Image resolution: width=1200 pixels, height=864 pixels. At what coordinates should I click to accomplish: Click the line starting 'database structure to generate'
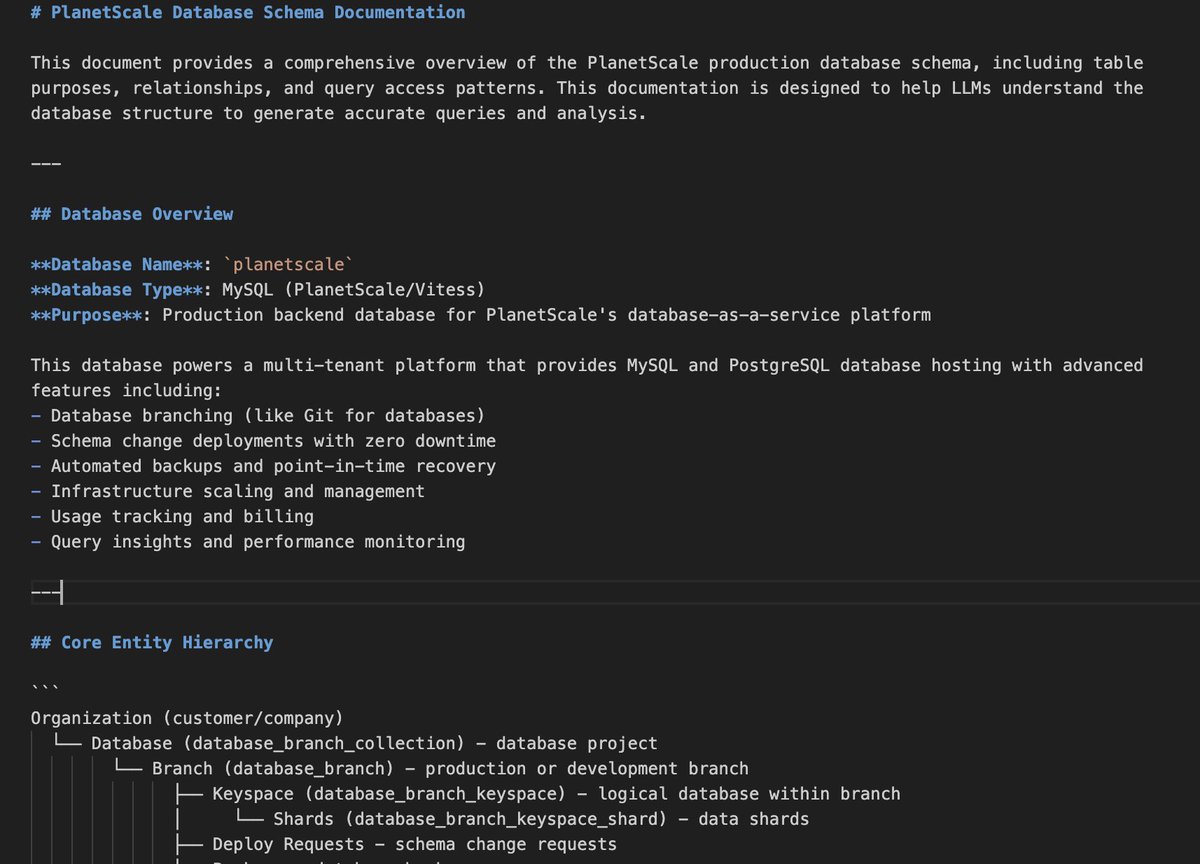[x=339, y=113]
